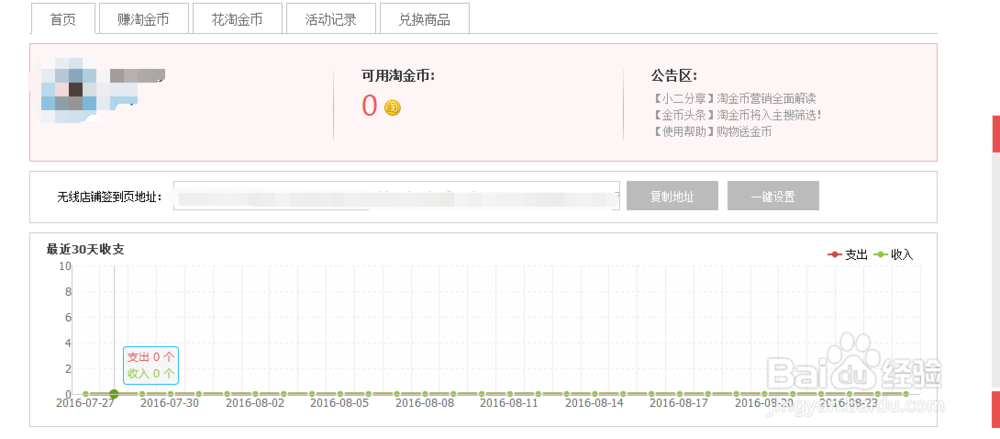Screen dimensions: 1000x439
Task: Open the 赚淘金币 tab
Action: (143, 19)
